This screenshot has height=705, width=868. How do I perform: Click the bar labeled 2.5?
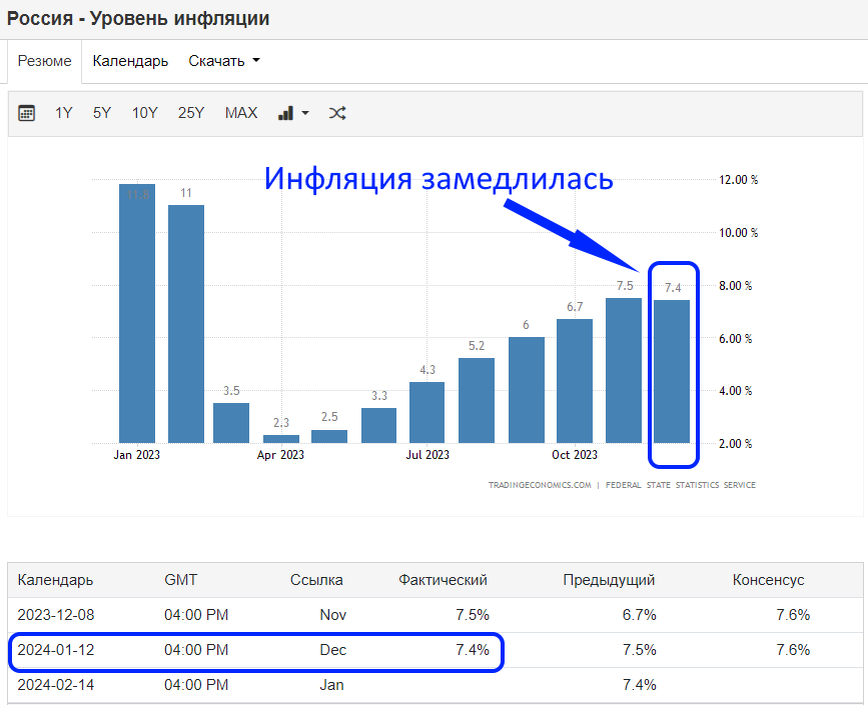click(329, 436)
